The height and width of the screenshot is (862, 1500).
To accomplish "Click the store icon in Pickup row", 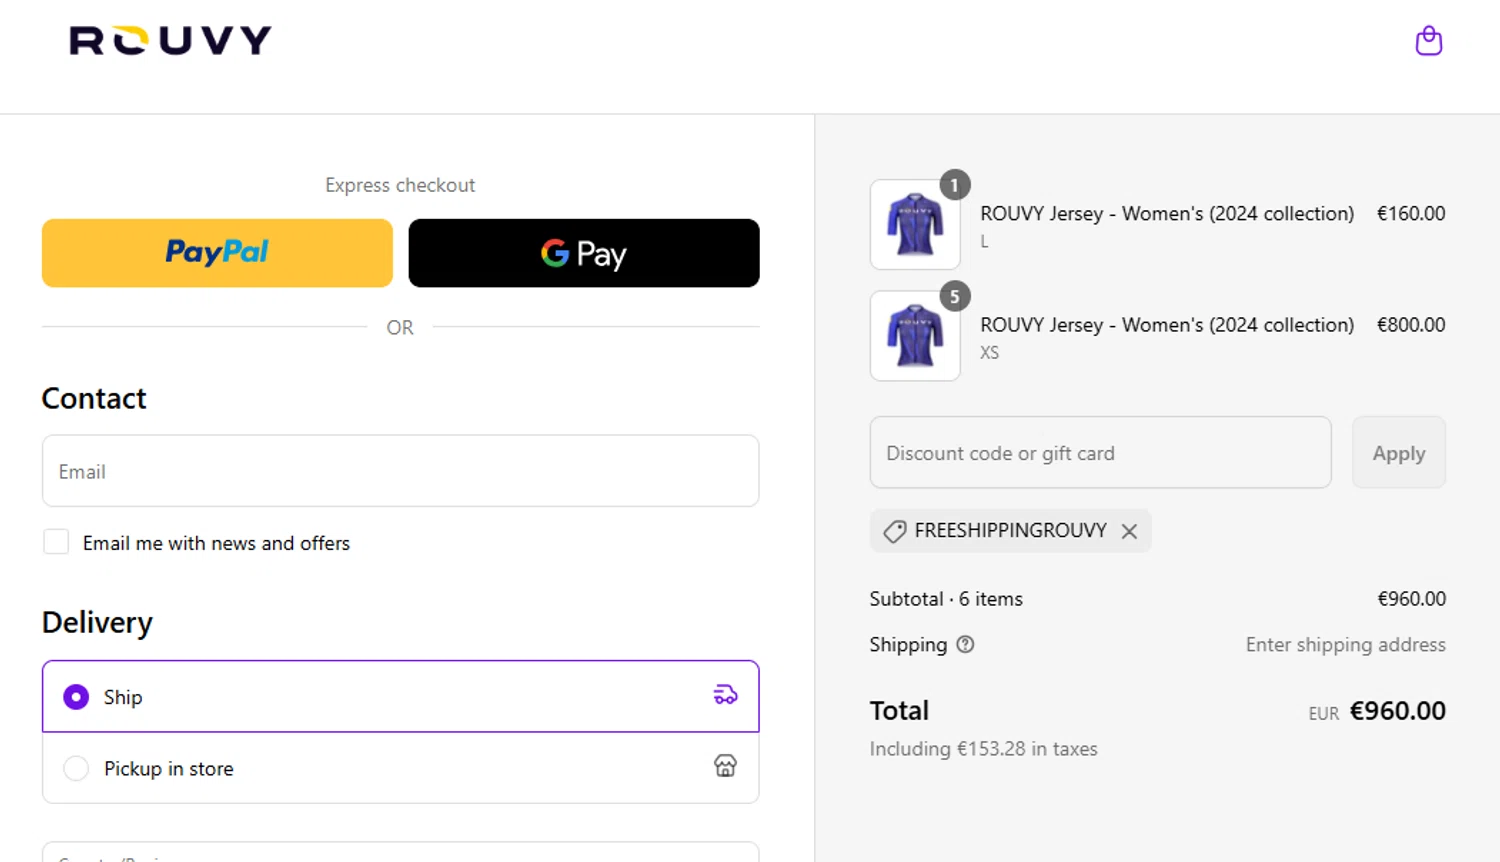I will tap(725, 766).
